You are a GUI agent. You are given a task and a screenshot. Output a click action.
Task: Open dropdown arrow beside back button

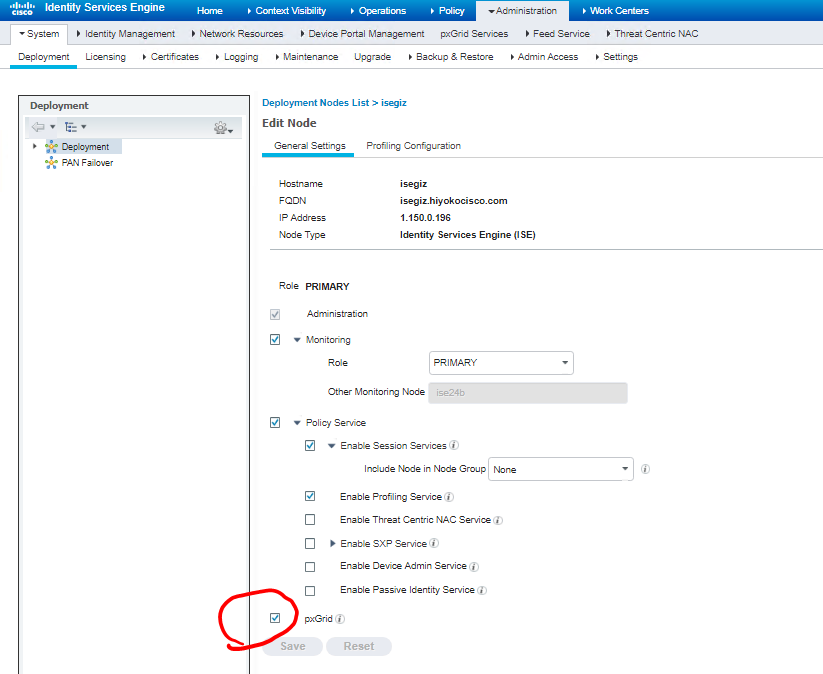52,127
